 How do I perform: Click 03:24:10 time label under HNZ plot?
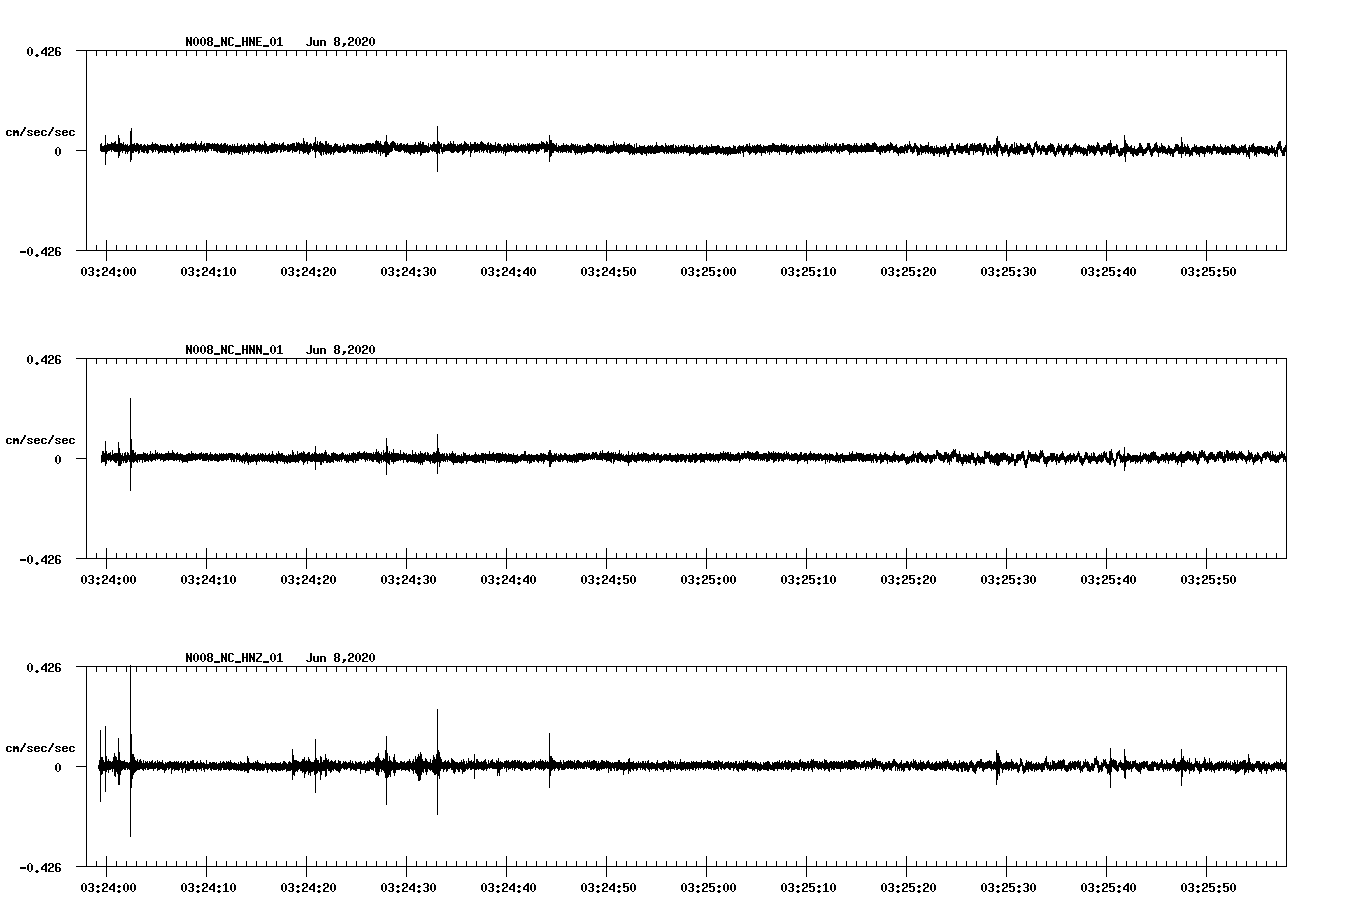click(x=207, y=888)
